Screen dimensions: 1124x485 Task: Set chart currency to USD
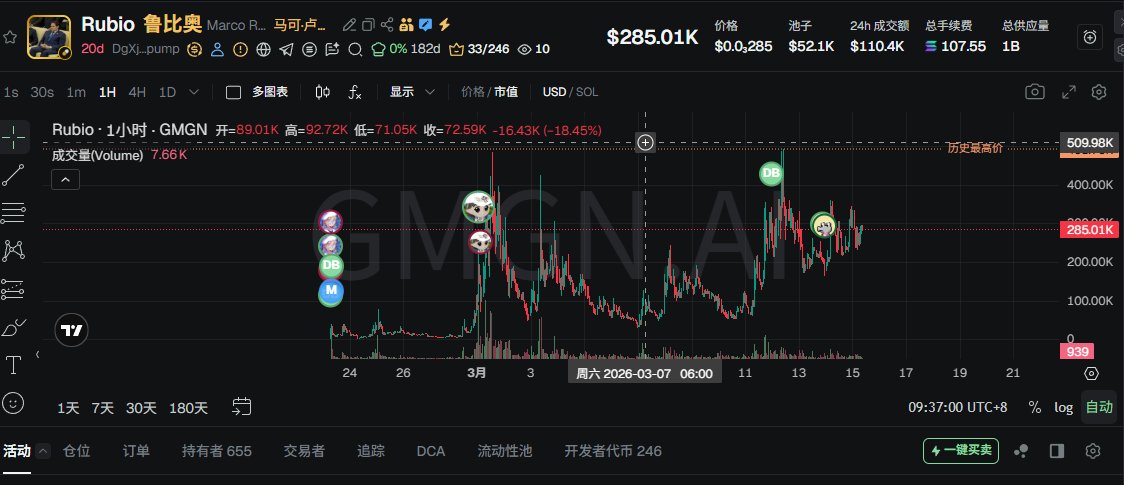tap(554, 92)
